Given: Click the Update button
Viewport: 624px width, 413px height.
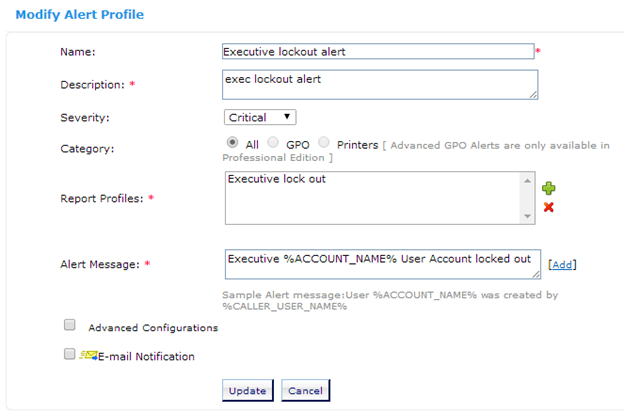Looking at the screenshot, I should (x=248, y=390).
